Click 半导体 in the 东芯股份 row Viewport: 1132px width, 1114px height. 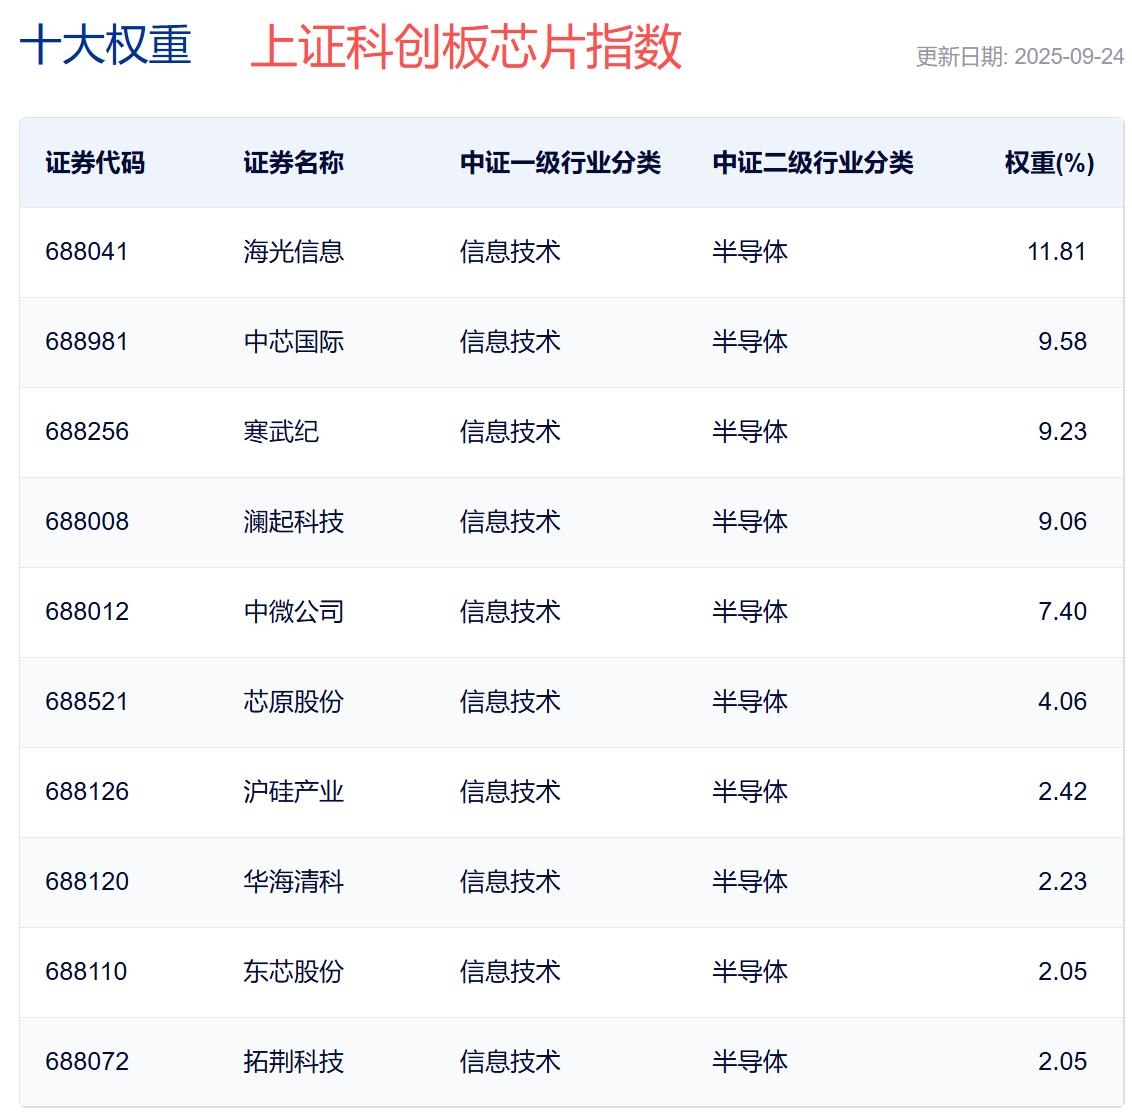[750, 972]
